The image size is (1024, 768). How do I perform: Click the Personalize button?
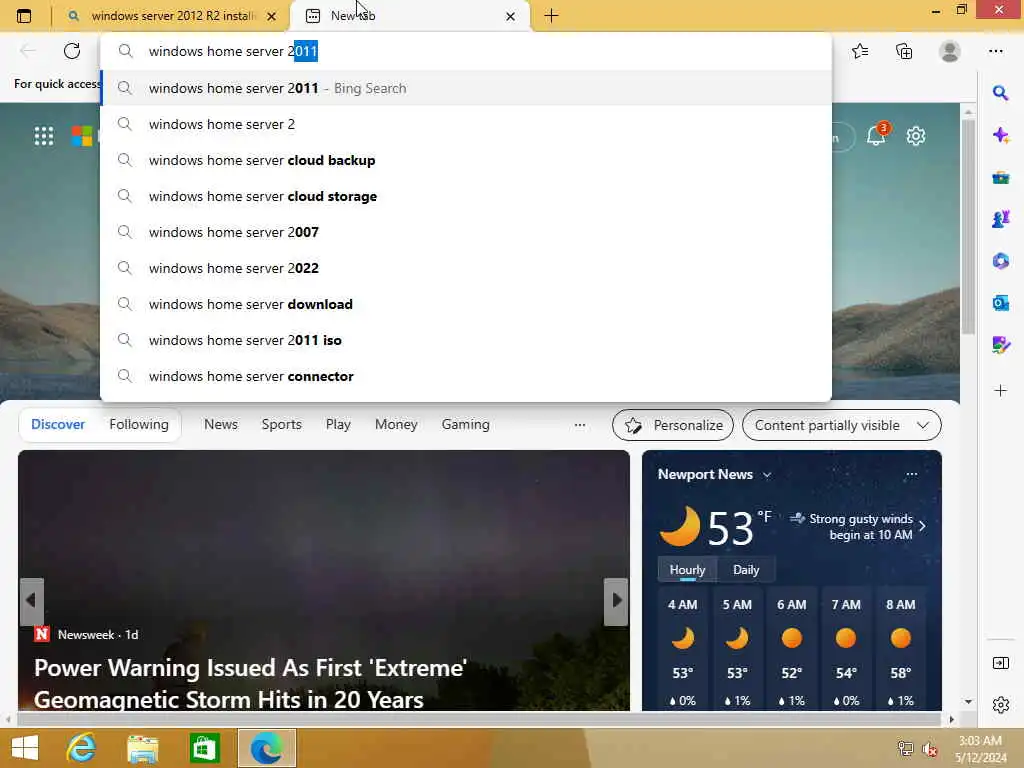[673, 425]
